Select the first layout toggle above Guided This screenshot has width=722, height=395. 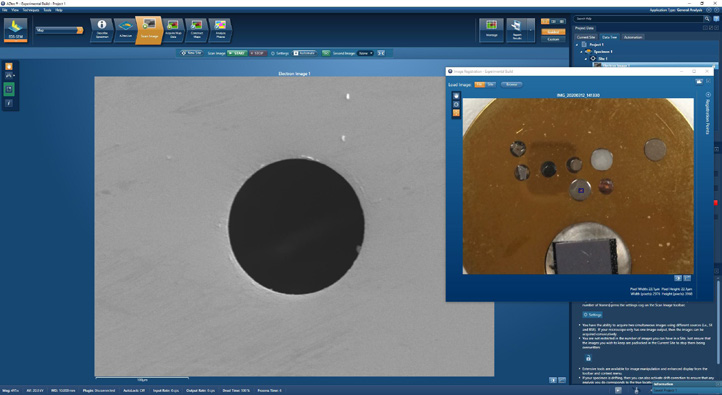[x=545, y=22]
